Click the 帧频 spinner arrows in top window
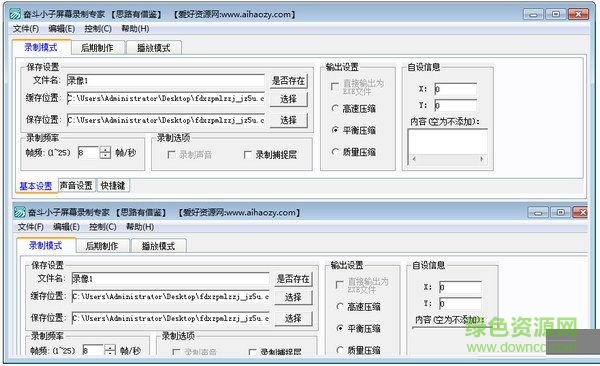Screen dimensions: 600x366 point(105,153)
